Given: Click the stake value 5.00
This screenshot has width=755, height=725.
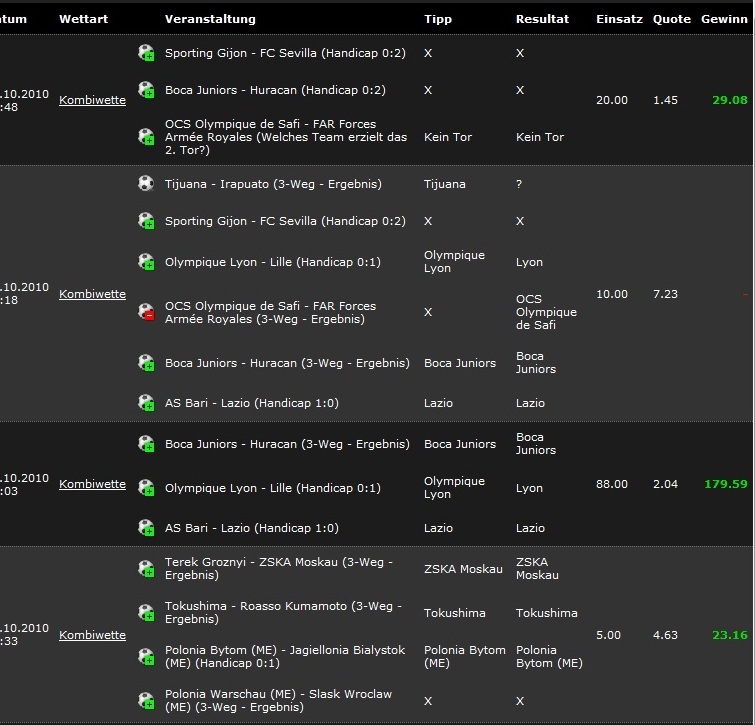Looking at the screenshot, I should coord(609,635).
